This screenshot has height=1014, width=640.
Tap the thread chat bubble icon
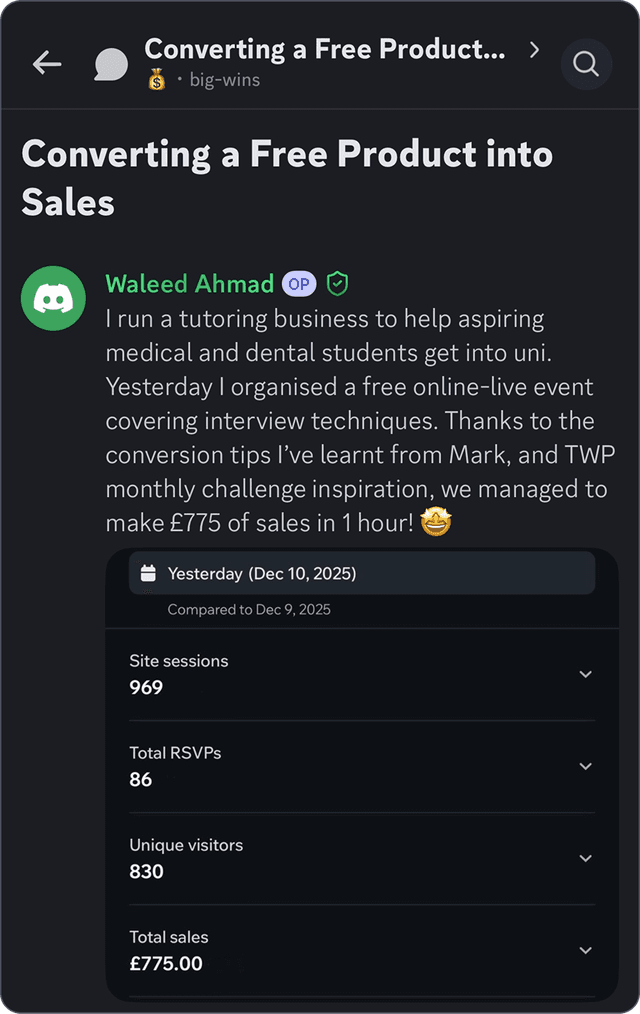[110, 63]
